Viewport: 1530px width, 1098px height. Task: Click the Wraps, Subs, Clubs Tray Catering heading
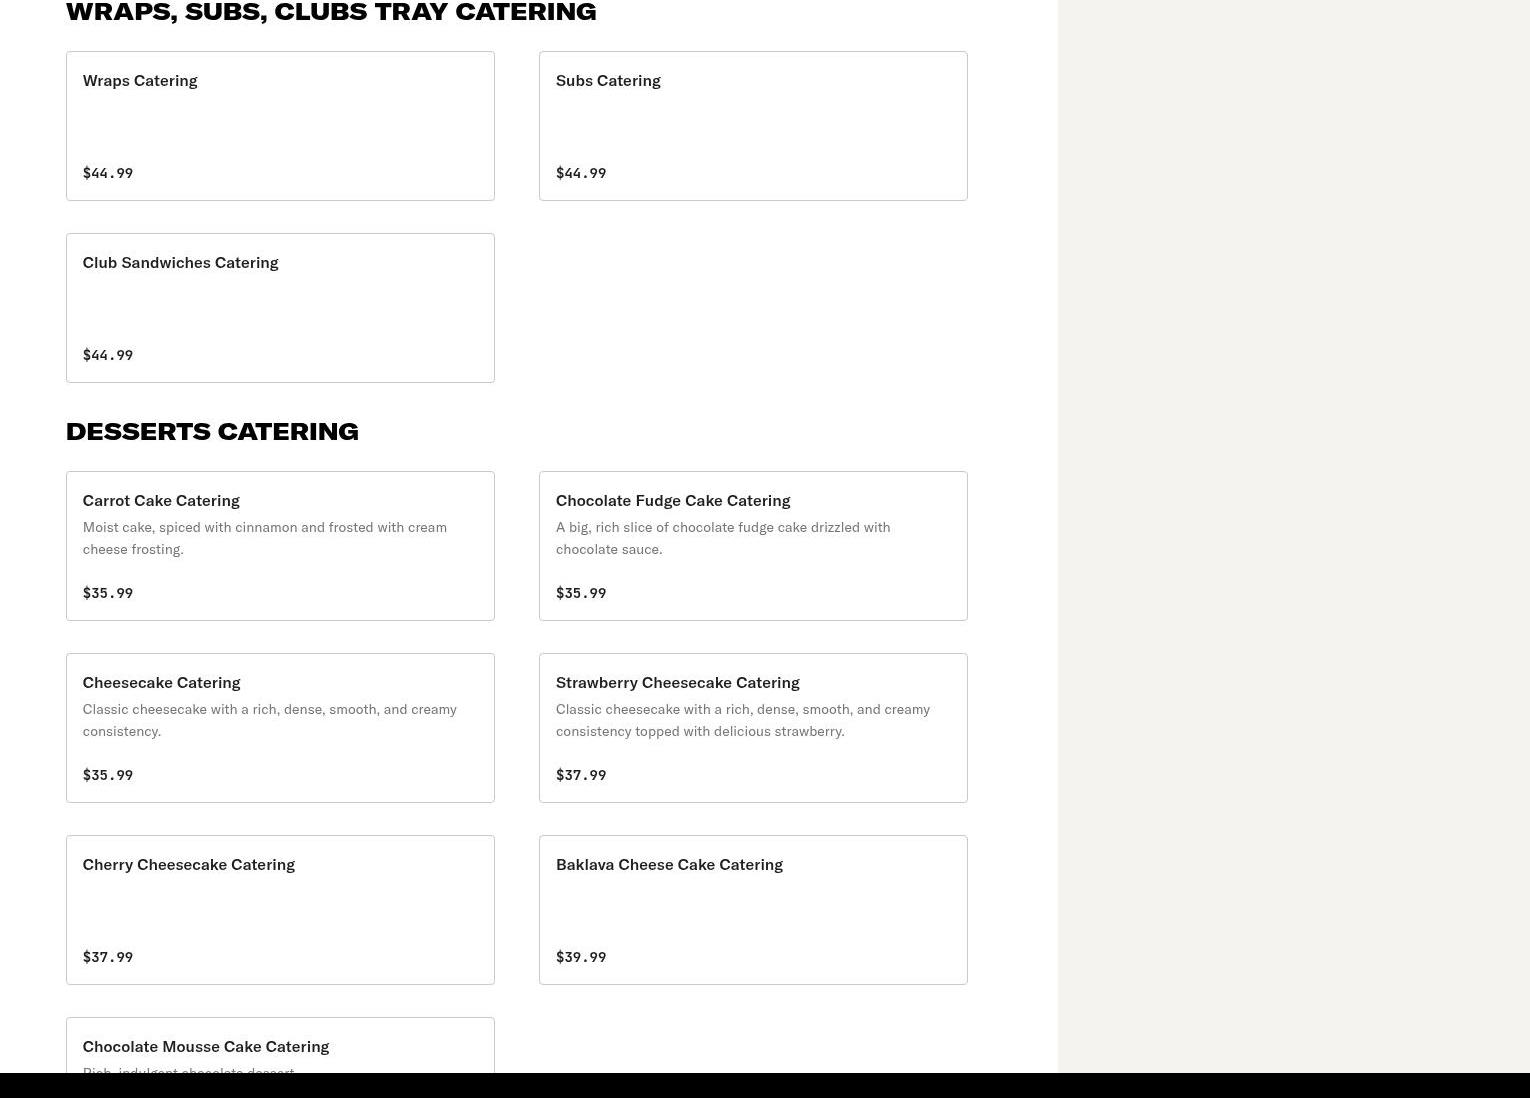[331, 12]
